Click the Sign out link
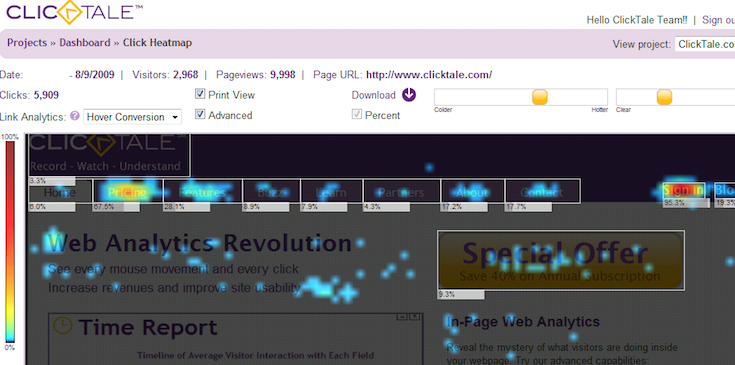This screenshot has height=365, width=735. pyautogui.click(x=718, y=20)
